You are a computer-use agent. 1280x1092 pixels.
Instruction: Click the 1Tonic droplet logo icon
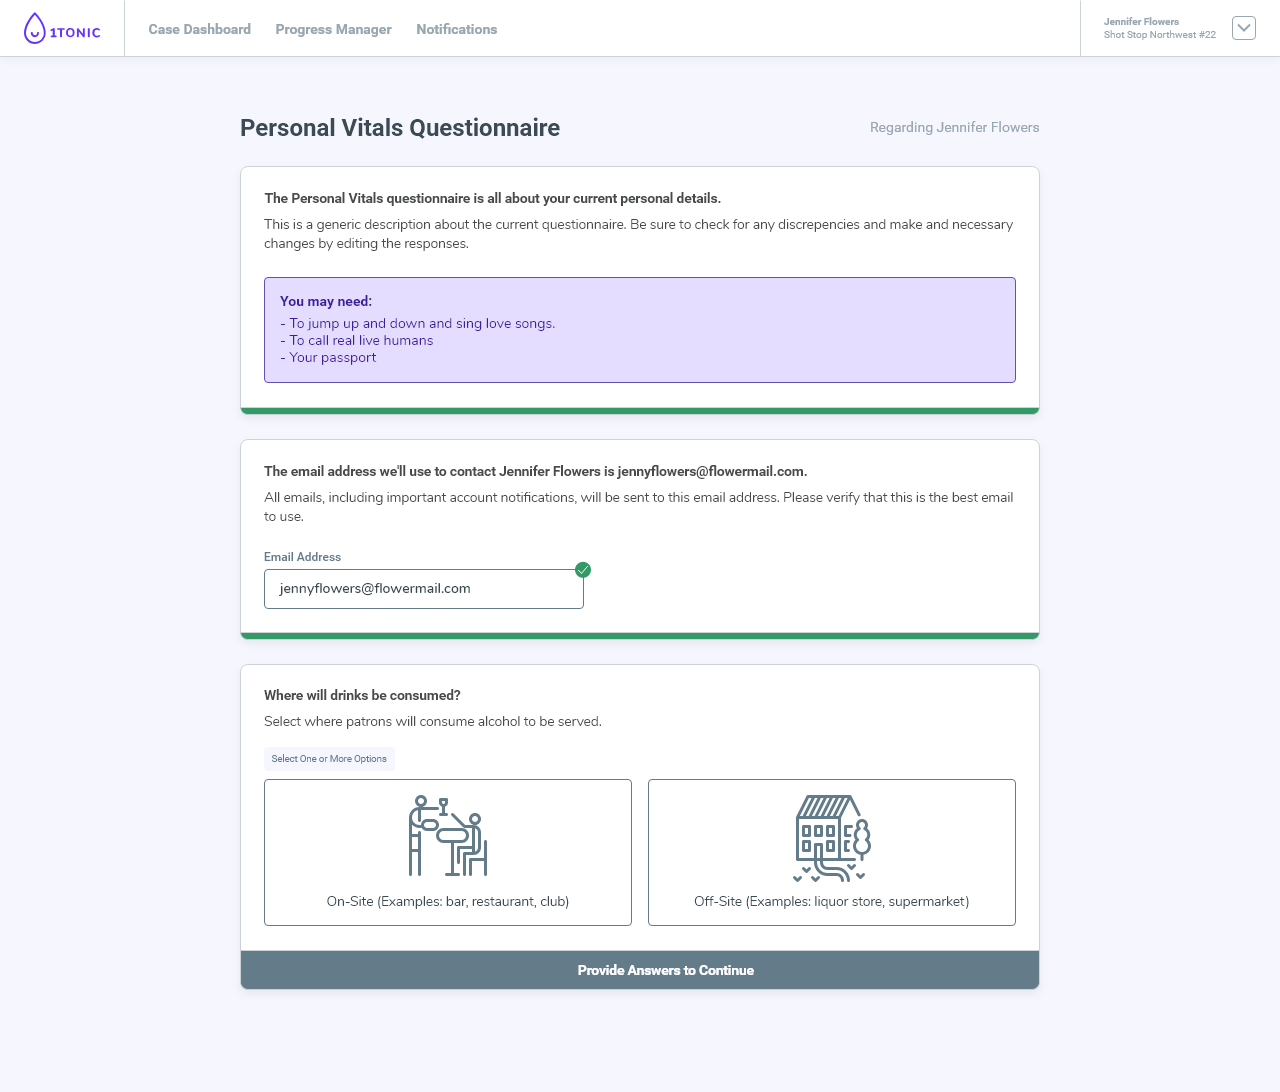pyautogui.click(x=35, y=28)
